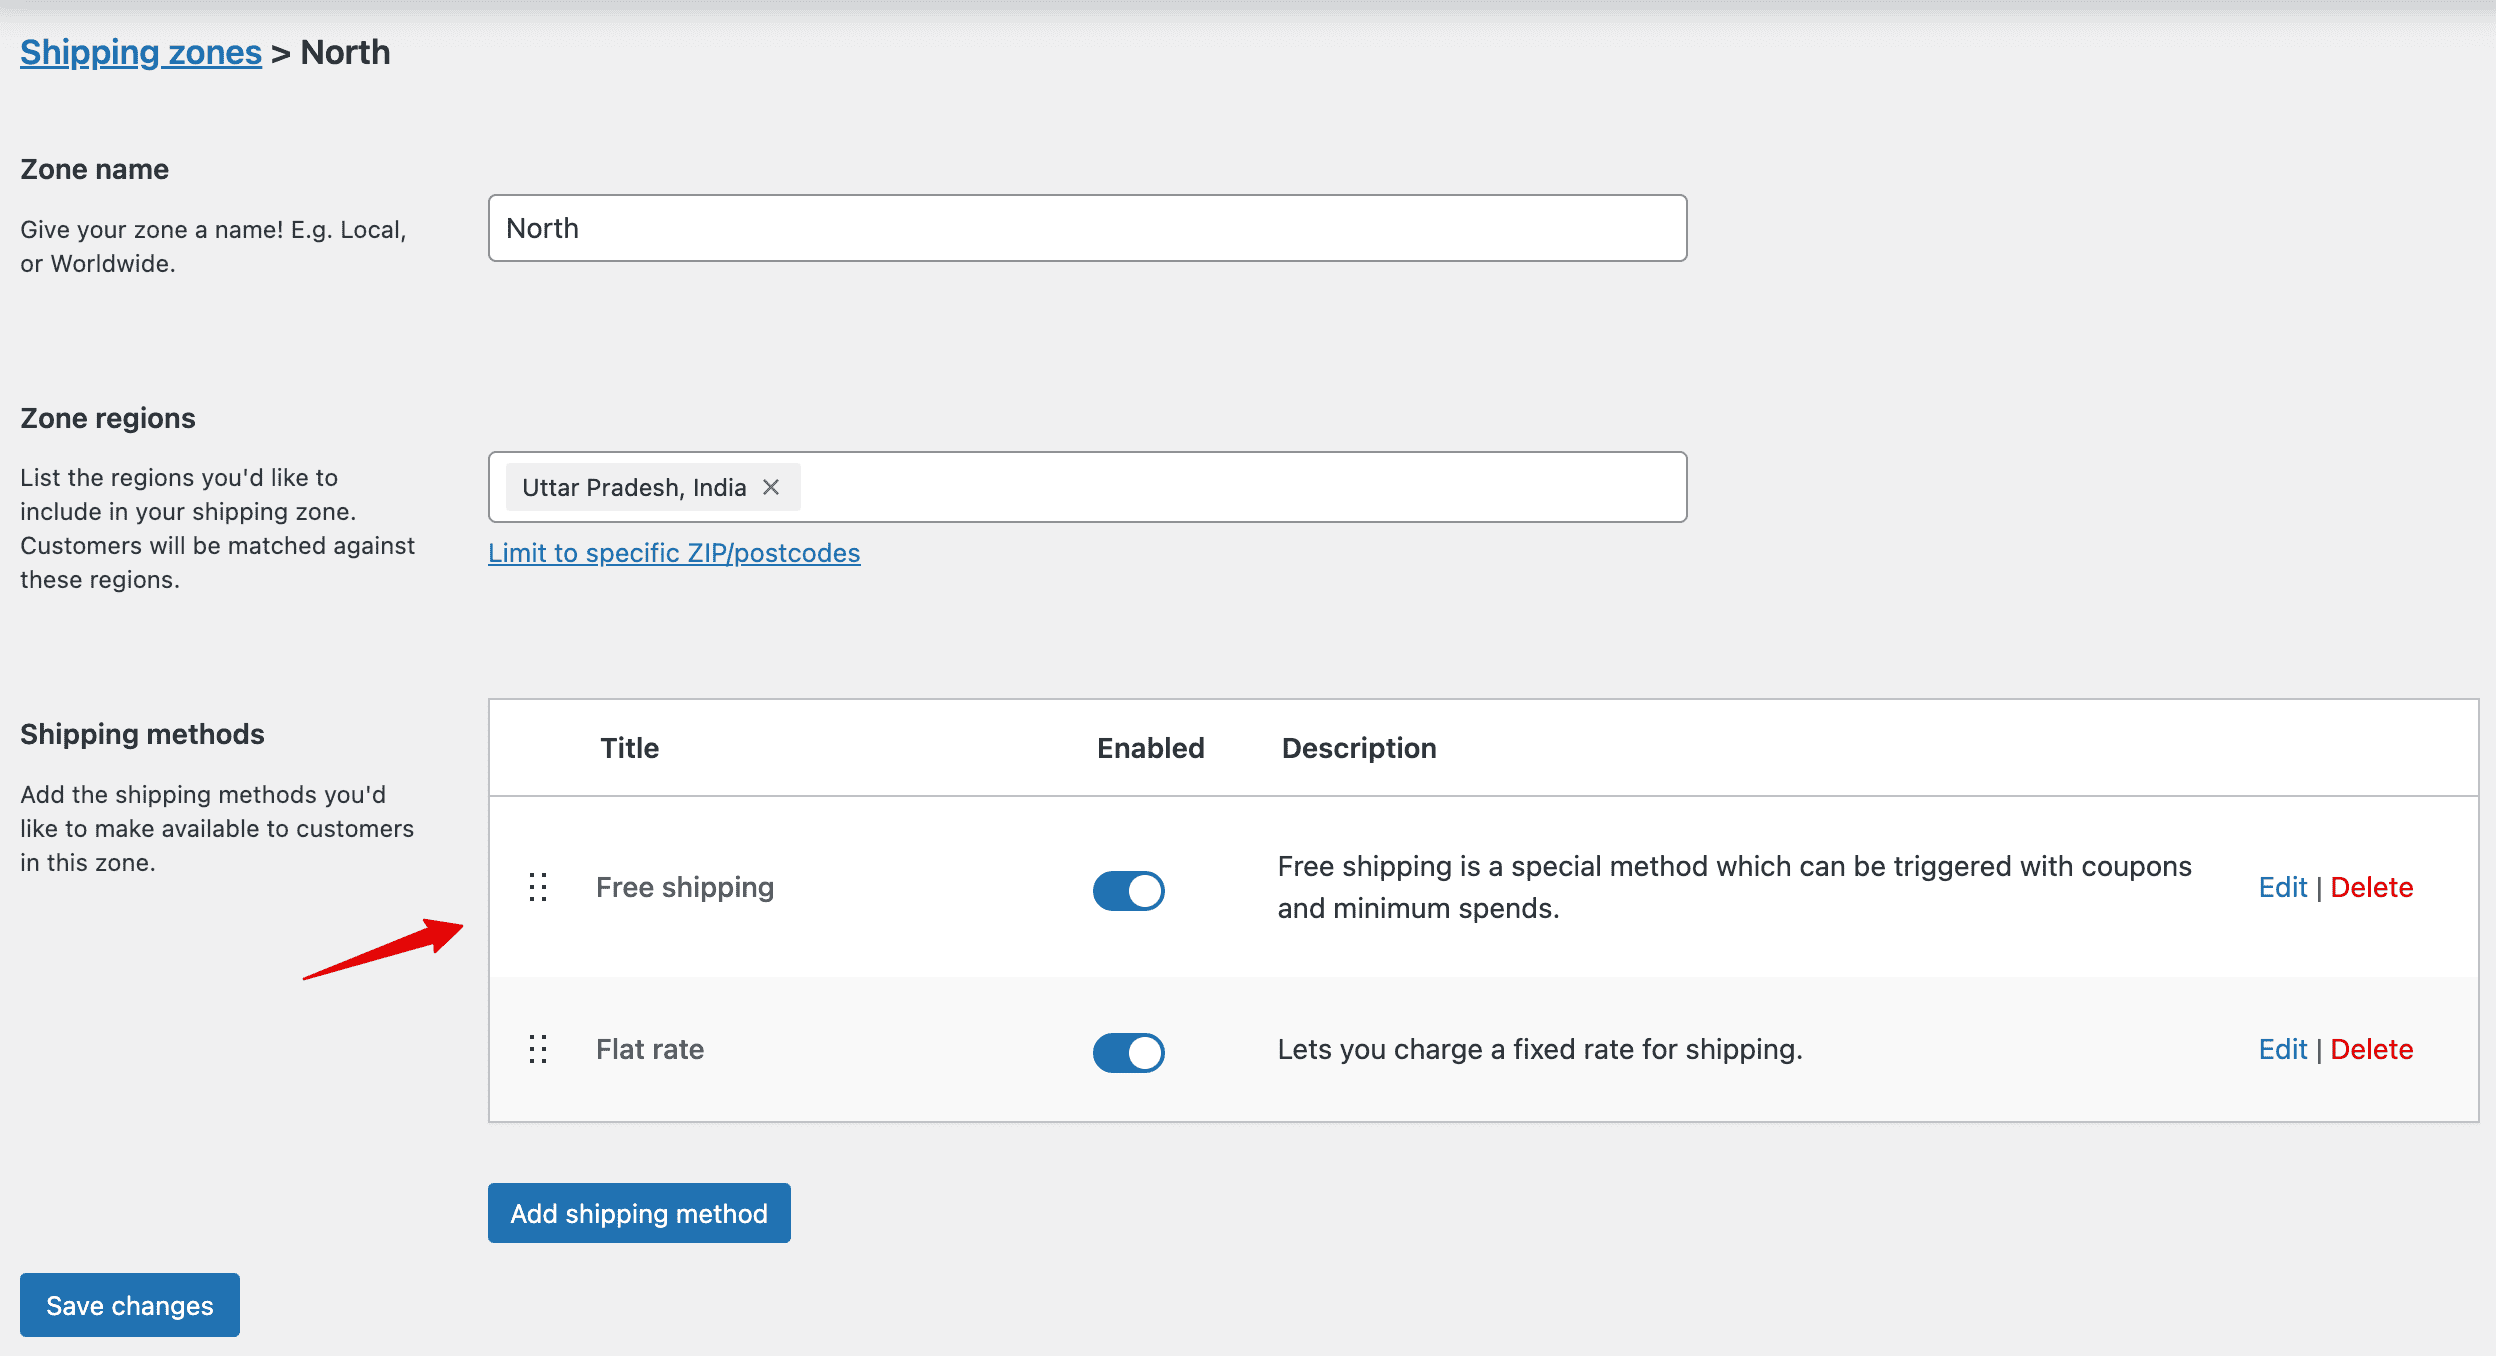Viewport: 2496px width, 1356px height.
Task: Delete the Flat rate method
Action: (2371, 1049)
